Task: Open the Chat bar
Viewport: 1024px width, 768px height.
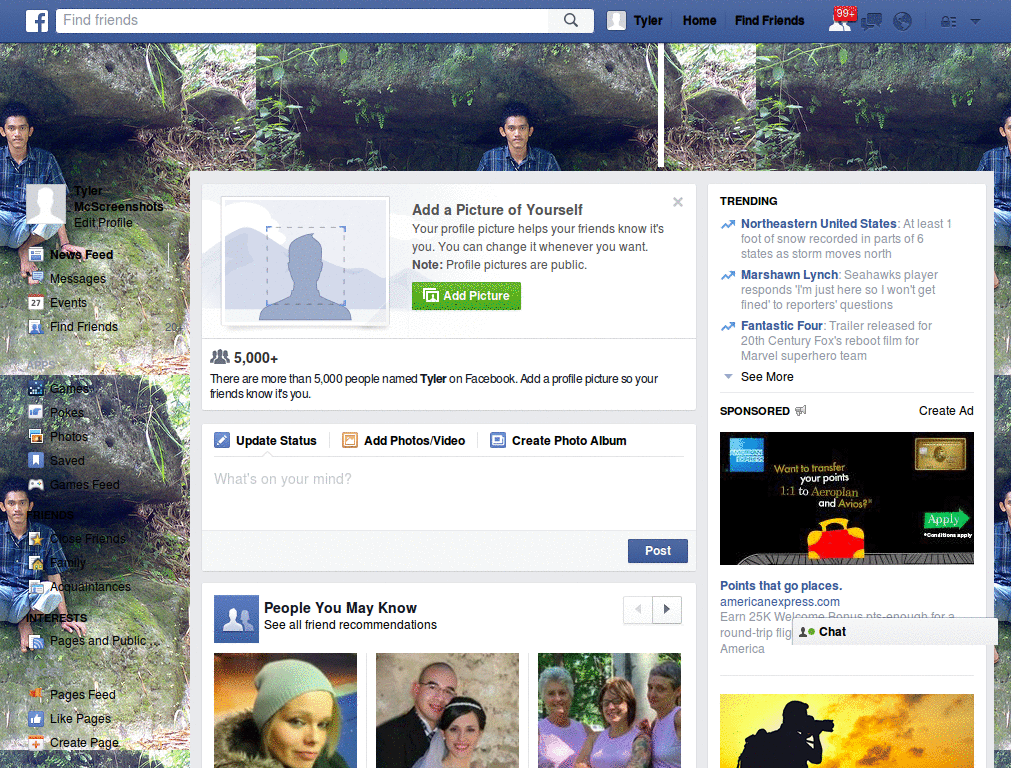Action: pyautogui.click(x=895, y=632)
